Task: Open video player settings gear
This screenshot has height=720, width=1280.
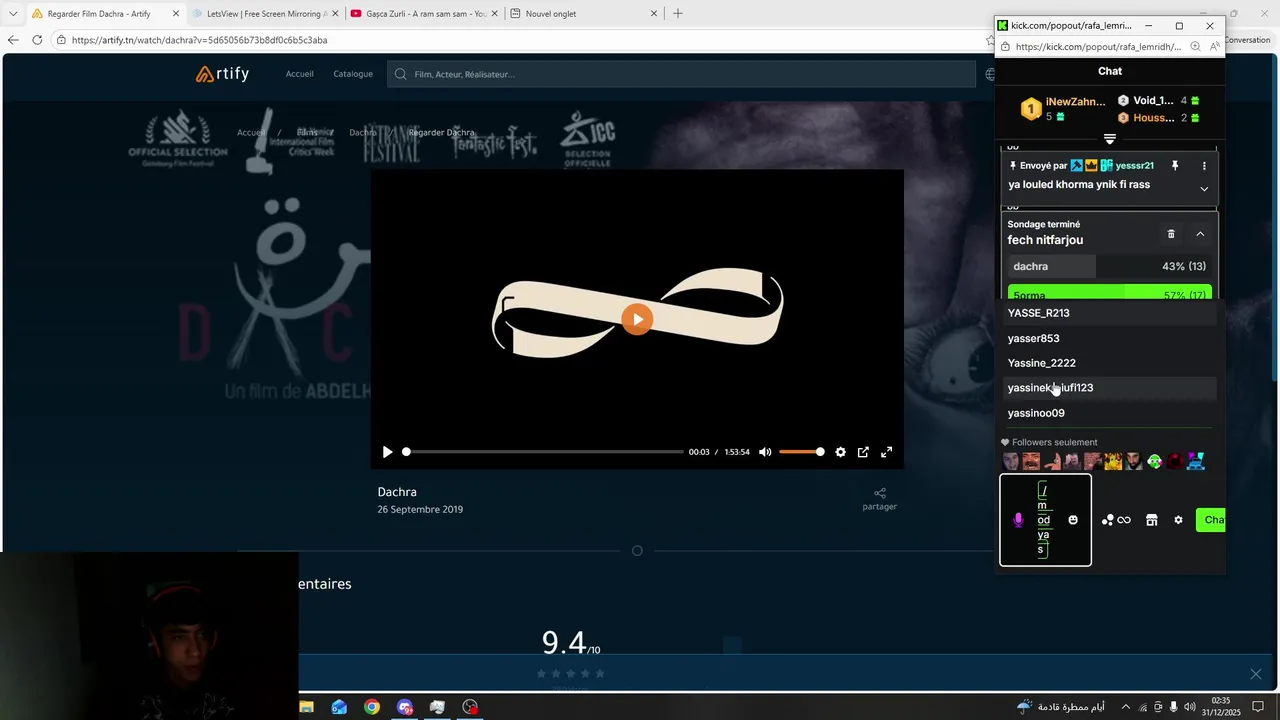Action: pyautogui.click(x=840, y=452)
